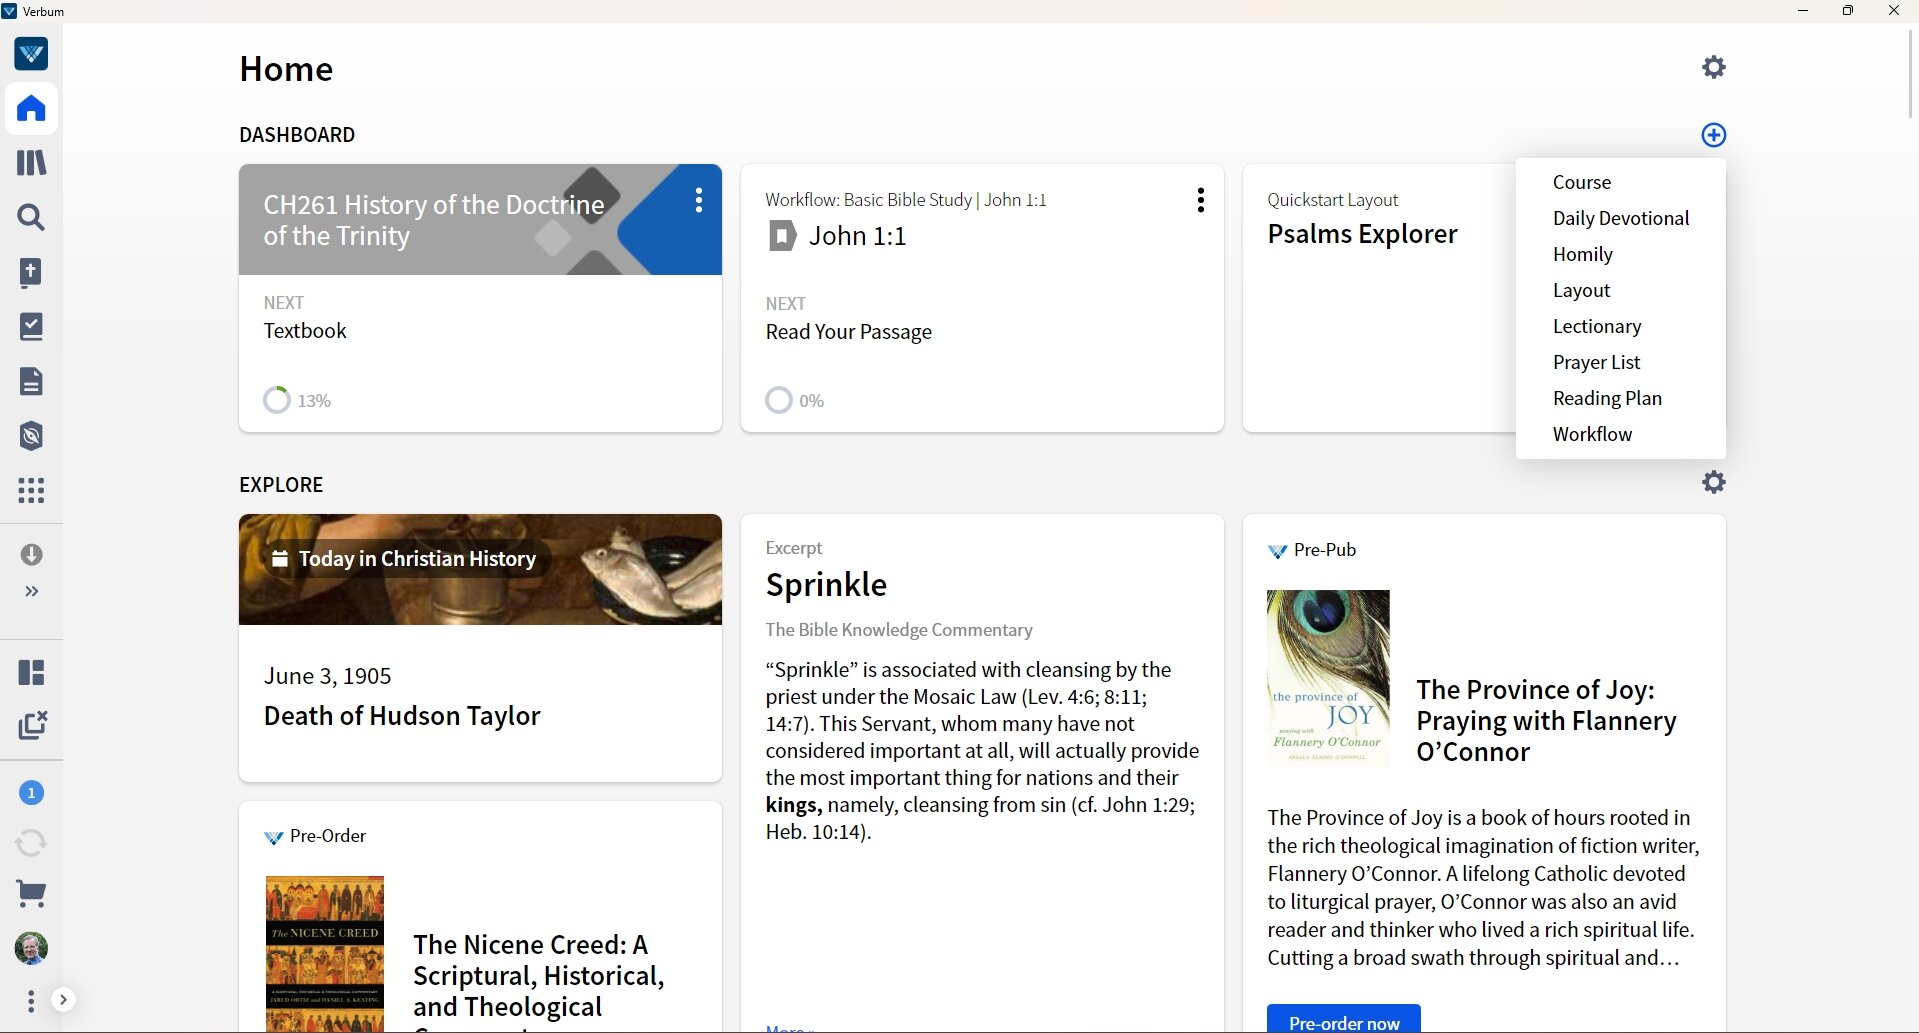Click The Nicene Creed book cover
1919x1033 pixels.
[x=325, y=954]
